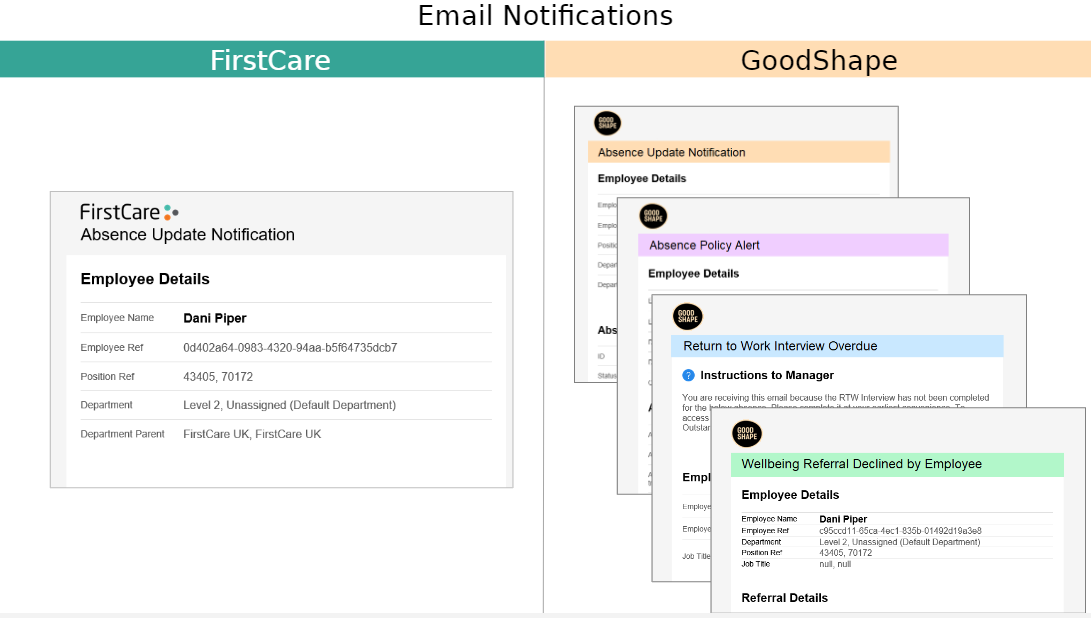Click 'Employee Details' in the Wellbeing Referral email
The image size is (1091, 618).
pyautogui.click(x=790, y=495)
